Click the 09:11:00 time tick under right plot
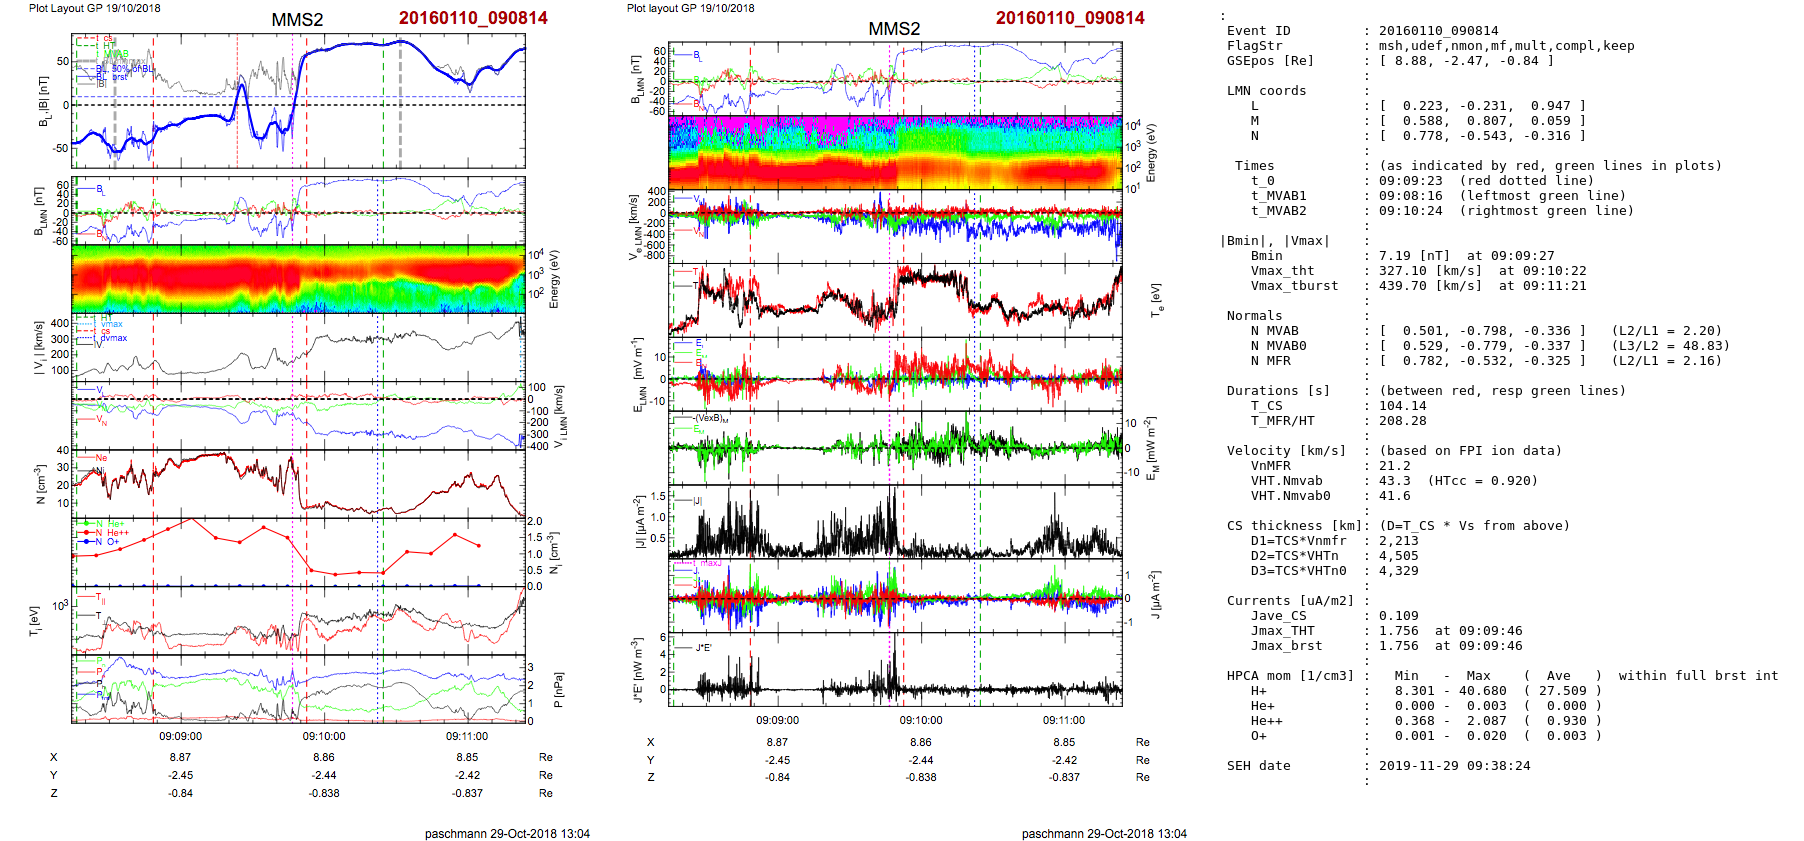This screenshot has width=1804, height=841. 1064,720
